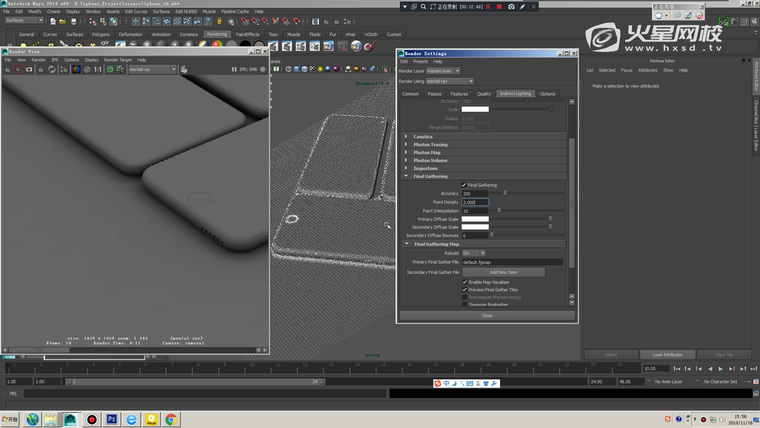Open the Rebuild dropdown set to On
Screen dimensions: 760x428
pos(473,253)
